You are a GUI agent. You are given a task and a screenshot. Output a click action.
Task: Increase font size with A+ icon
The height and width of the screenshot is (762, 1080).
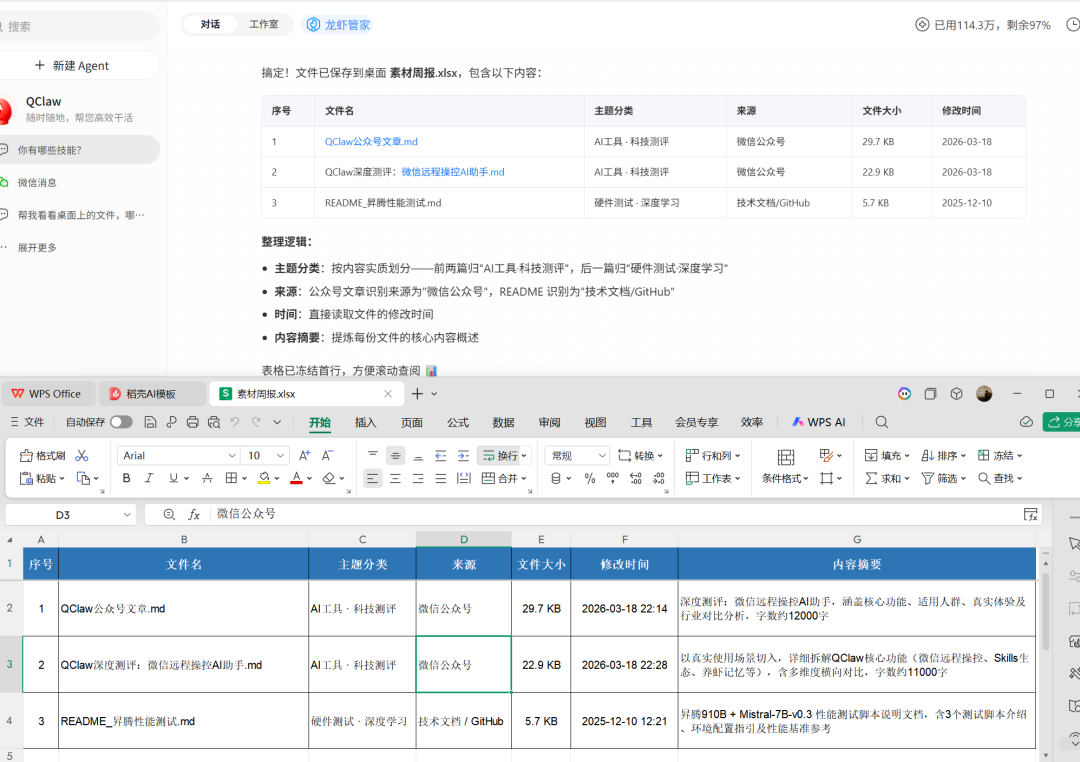304,455
